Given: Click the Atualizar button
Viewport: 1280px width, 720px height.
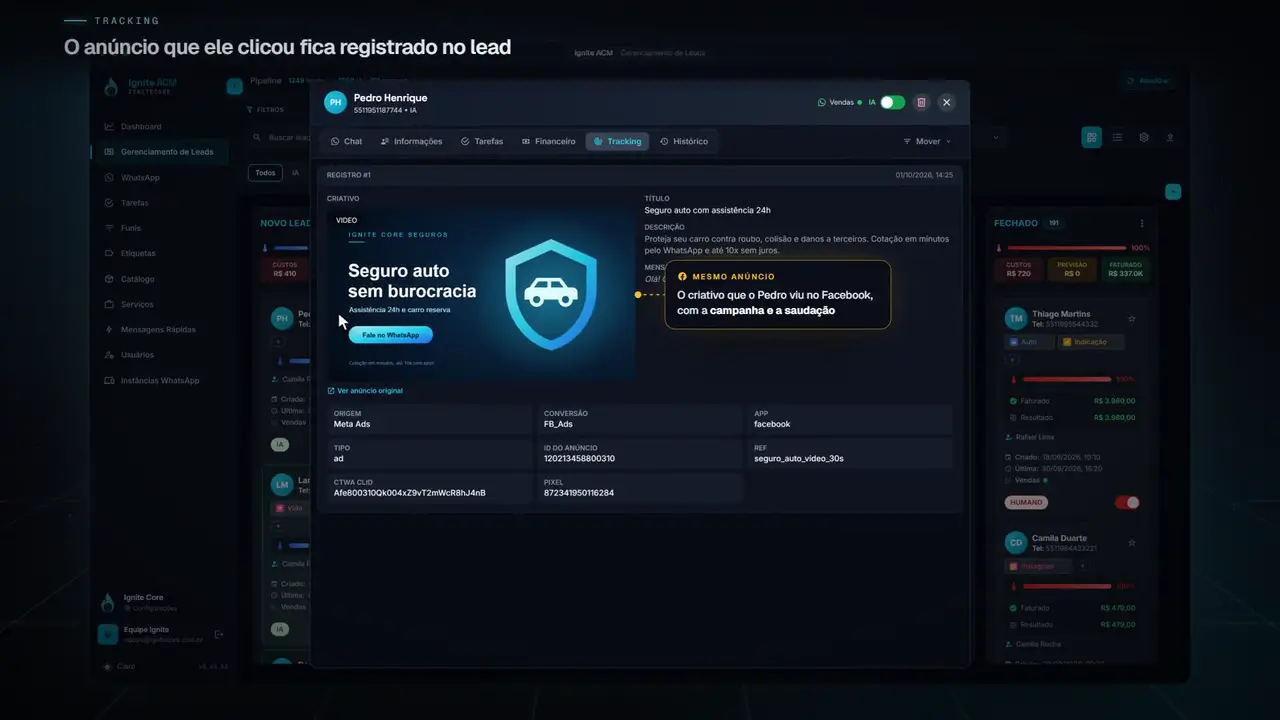Looking at the screenshot, I should coord(1147,81).
